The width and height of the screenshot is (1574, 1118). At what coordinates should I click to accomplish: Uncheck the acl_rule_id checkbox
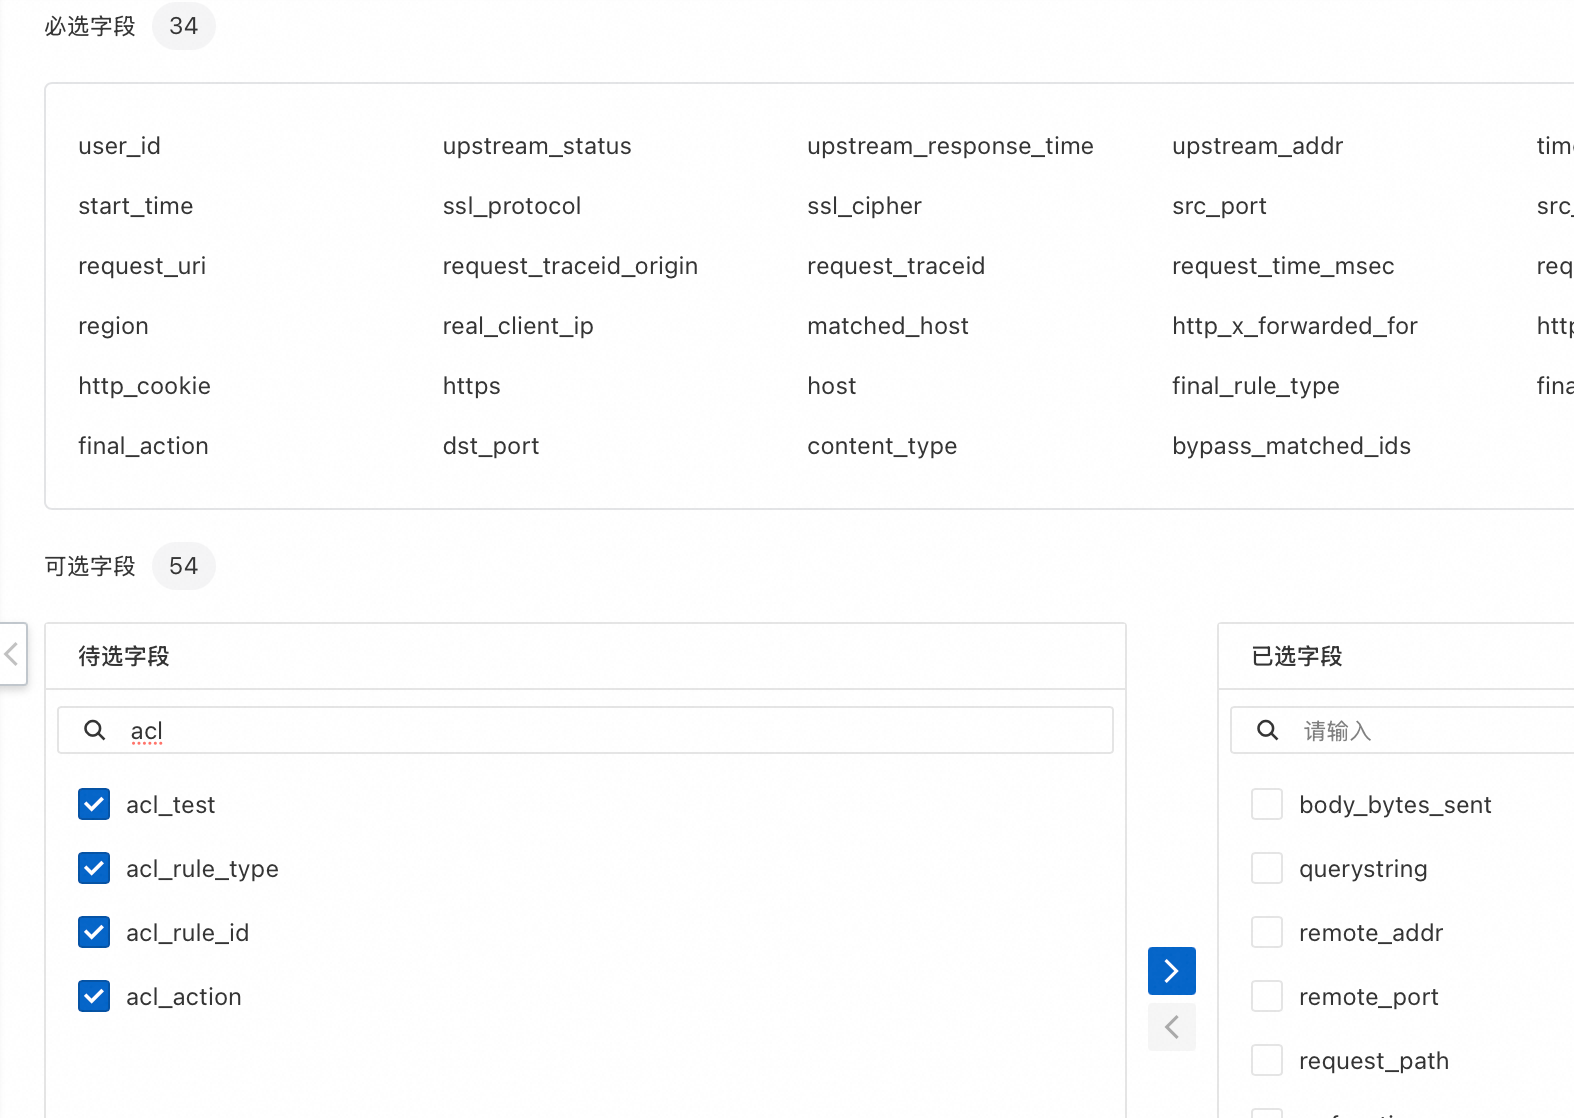(94, 932)
